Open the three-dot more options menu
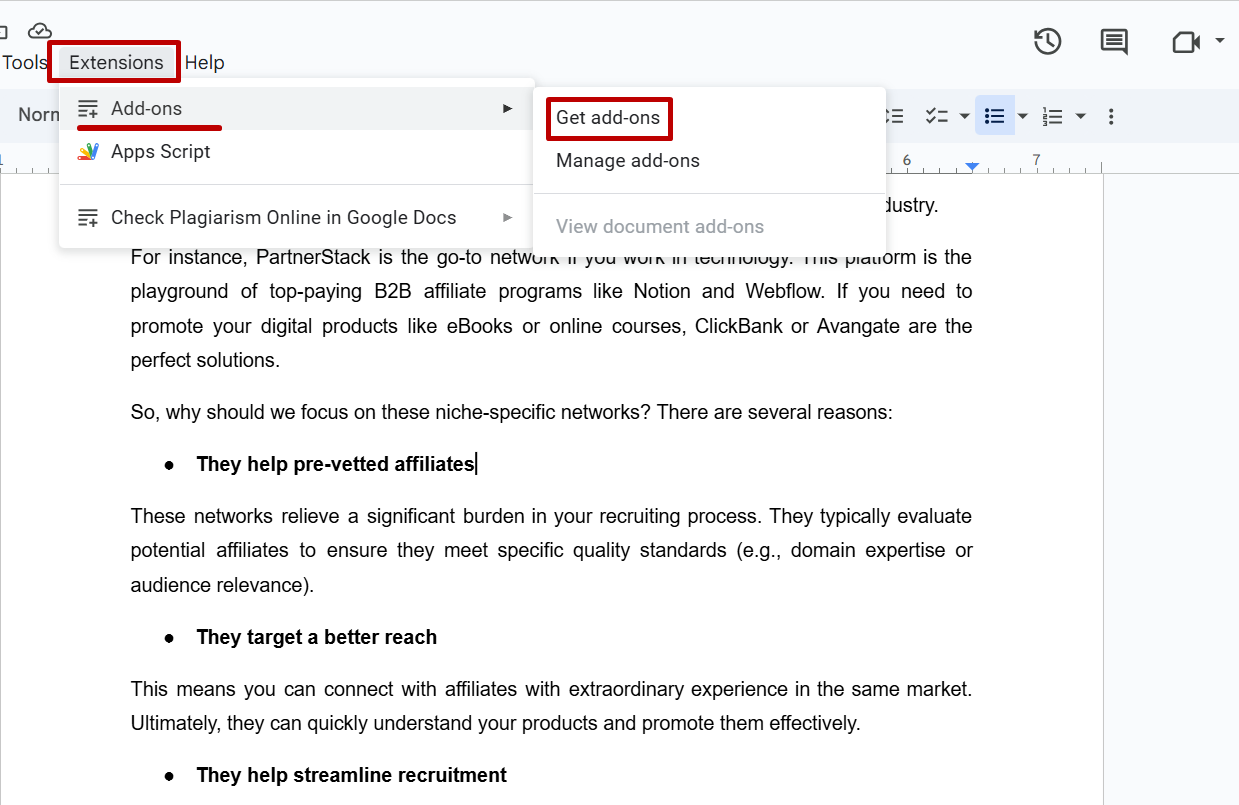Viewport: 1239px width, 805px height. [1111, 116]
